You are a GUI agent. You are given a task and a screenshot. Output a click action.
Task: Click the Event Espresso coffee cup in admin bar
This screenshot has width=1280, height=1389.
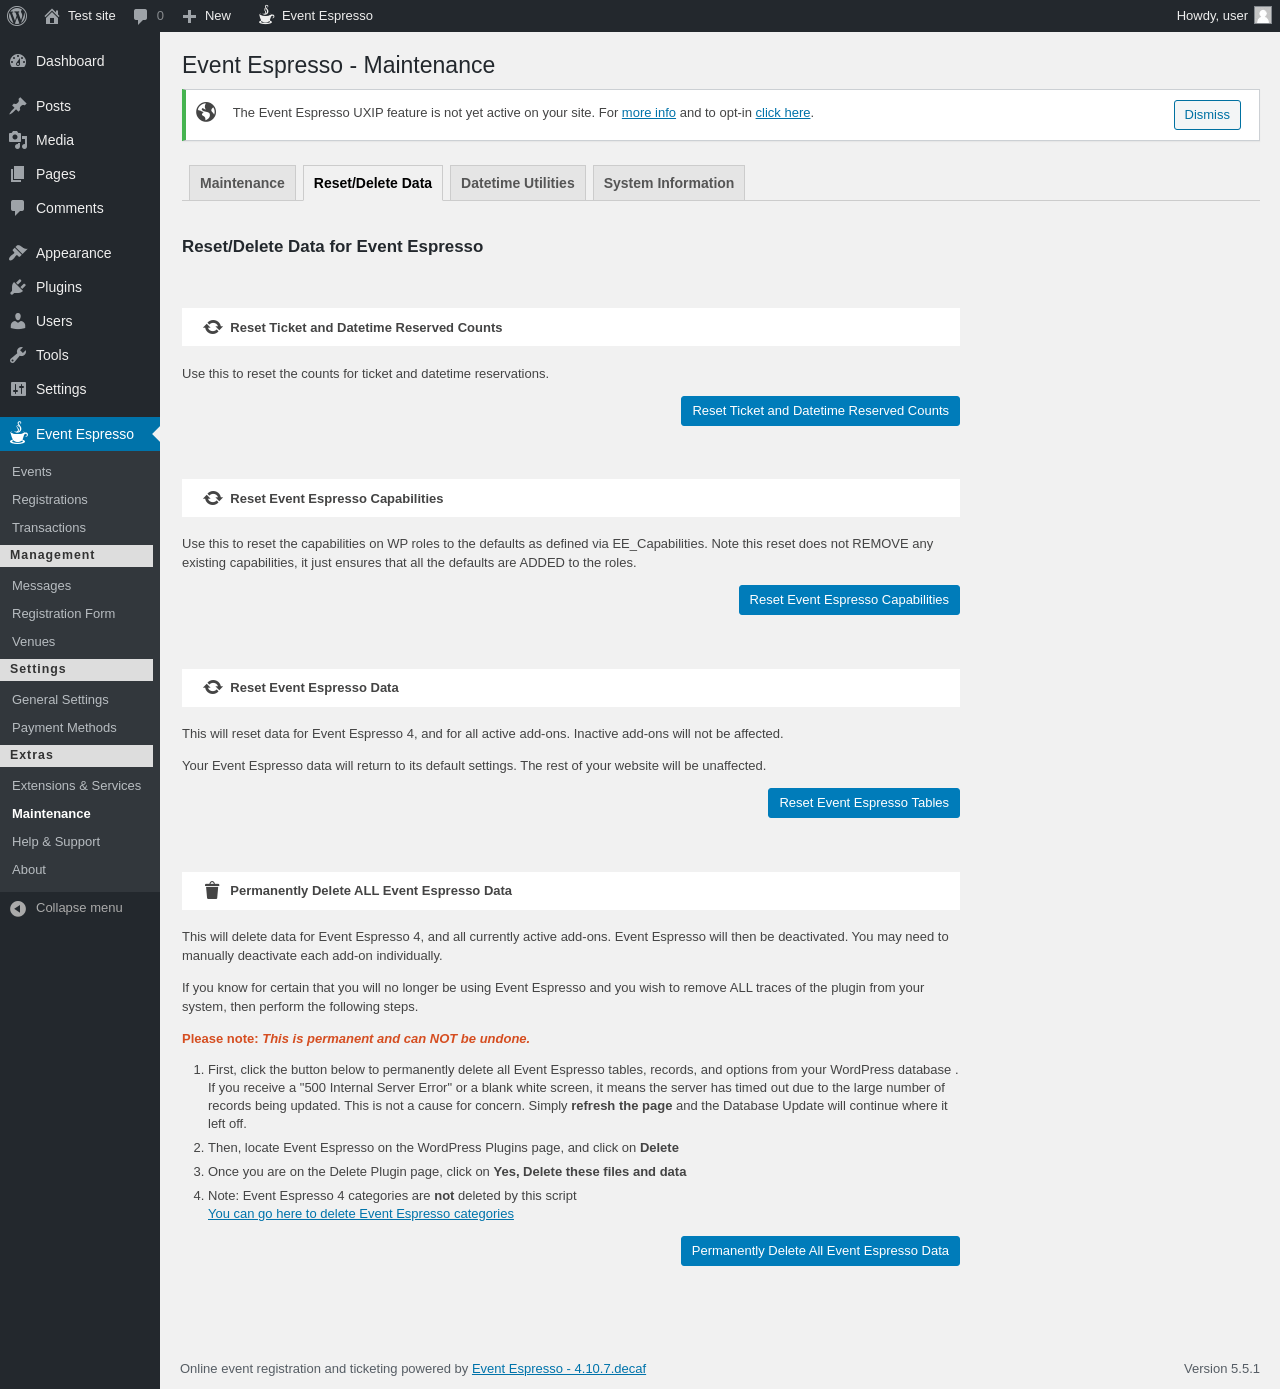coord(266,15)
